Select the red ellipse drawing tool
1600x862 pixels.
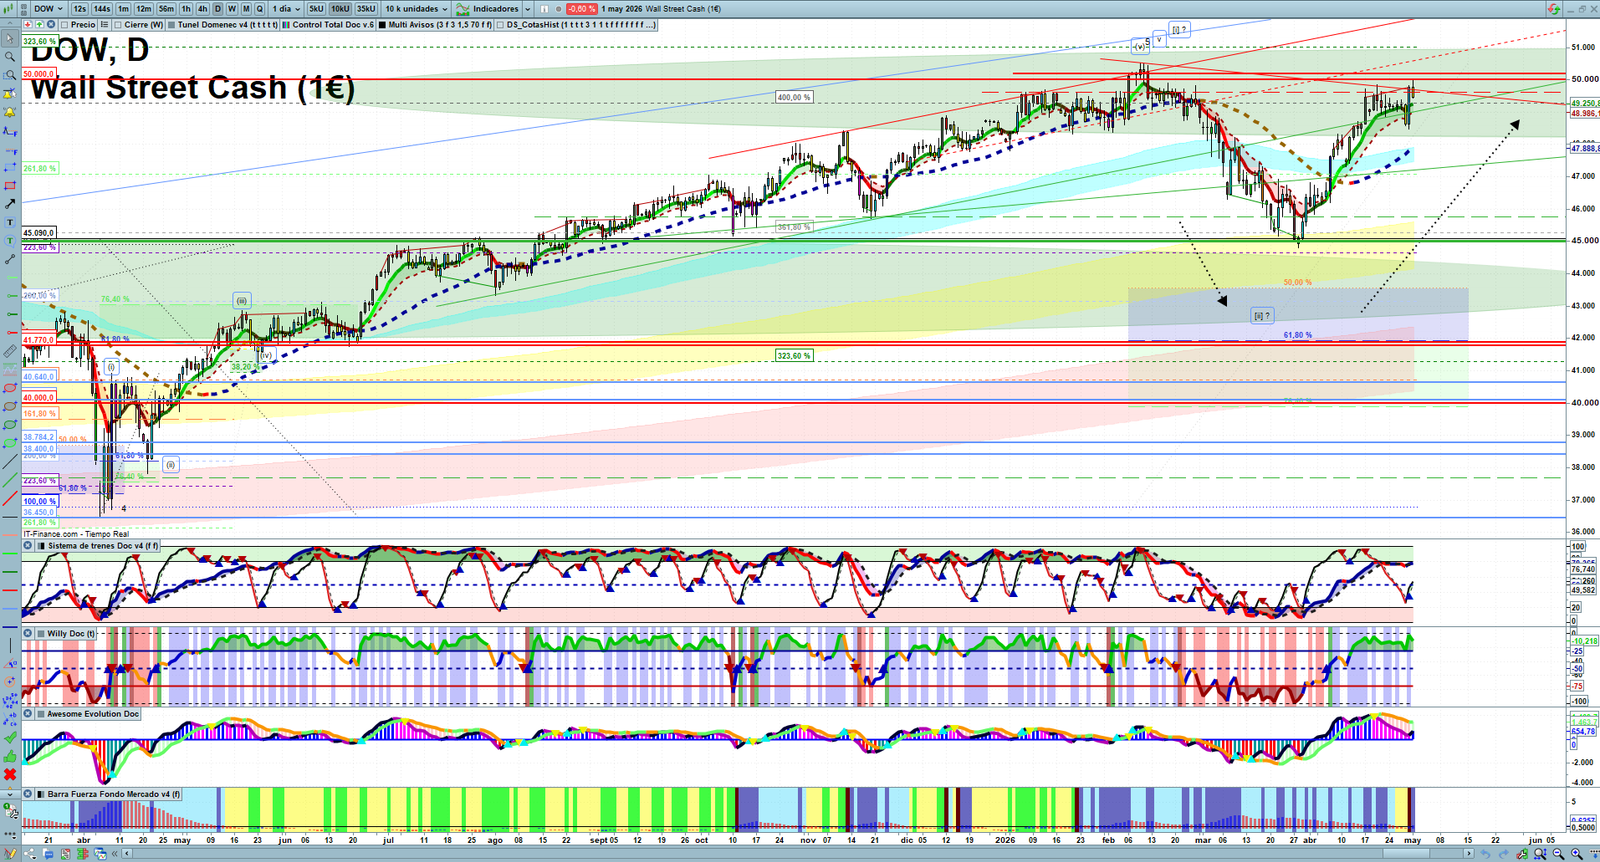pyautogui.click(x=10, y=388)
